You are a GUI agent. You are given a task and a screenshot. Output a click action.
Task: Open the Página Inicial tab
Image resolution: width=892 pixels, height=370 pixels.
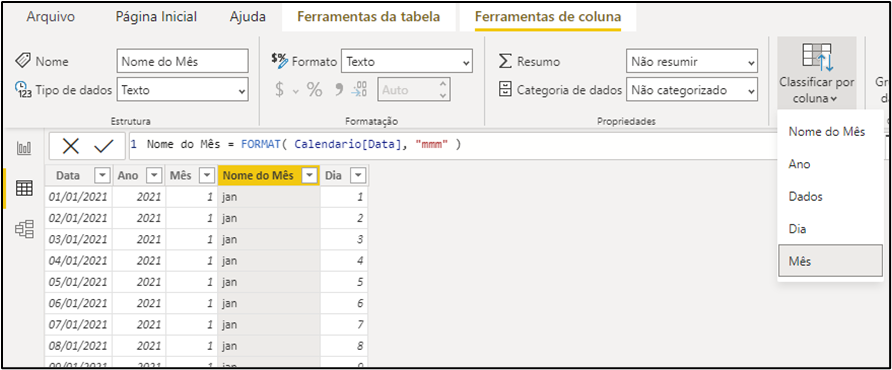coord(156,17)
